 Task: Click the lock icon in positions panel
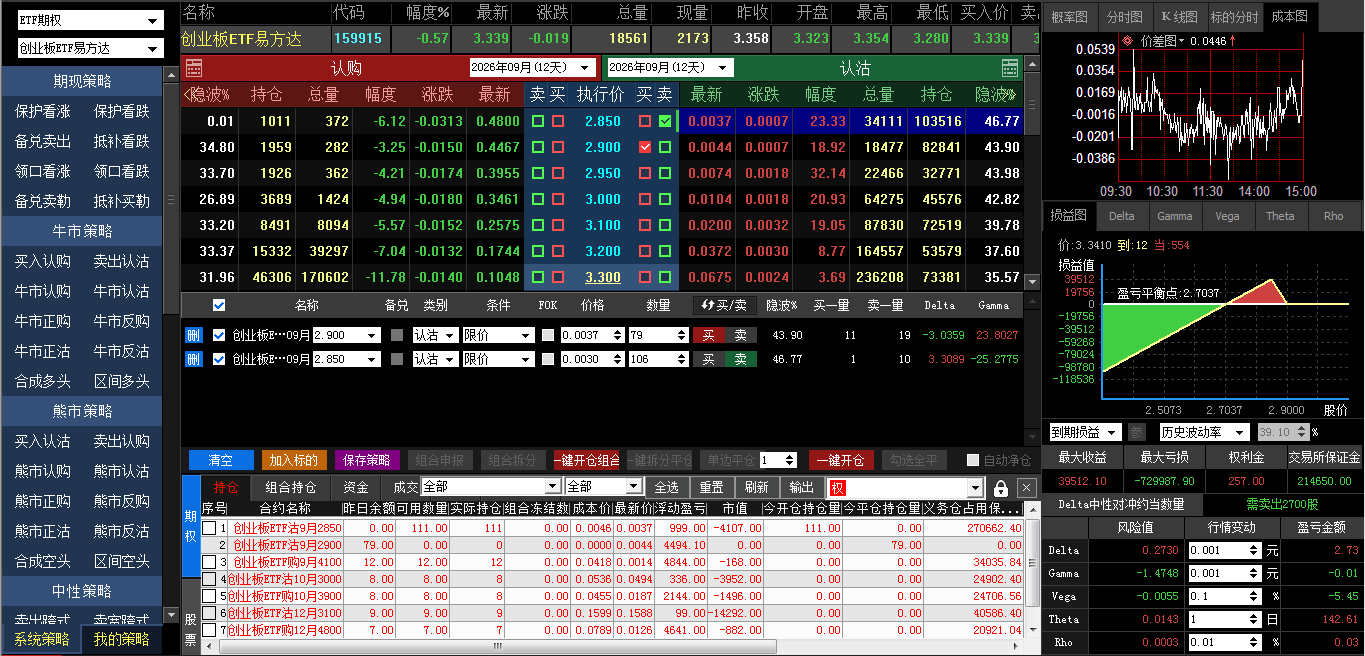[x=1001, y=488]
